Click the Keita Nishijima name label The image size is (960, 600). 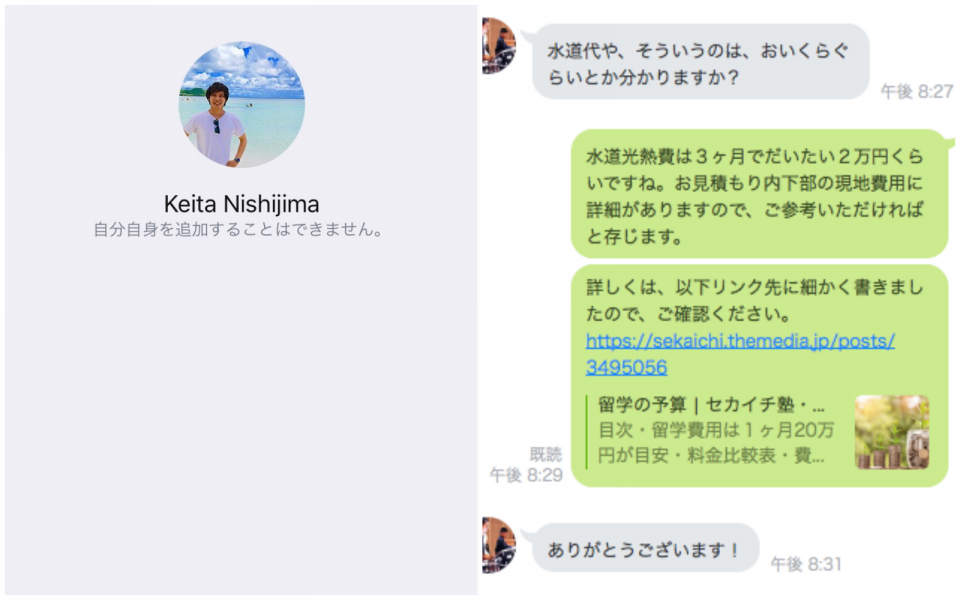pyautogui.click(x=241, y=204)
